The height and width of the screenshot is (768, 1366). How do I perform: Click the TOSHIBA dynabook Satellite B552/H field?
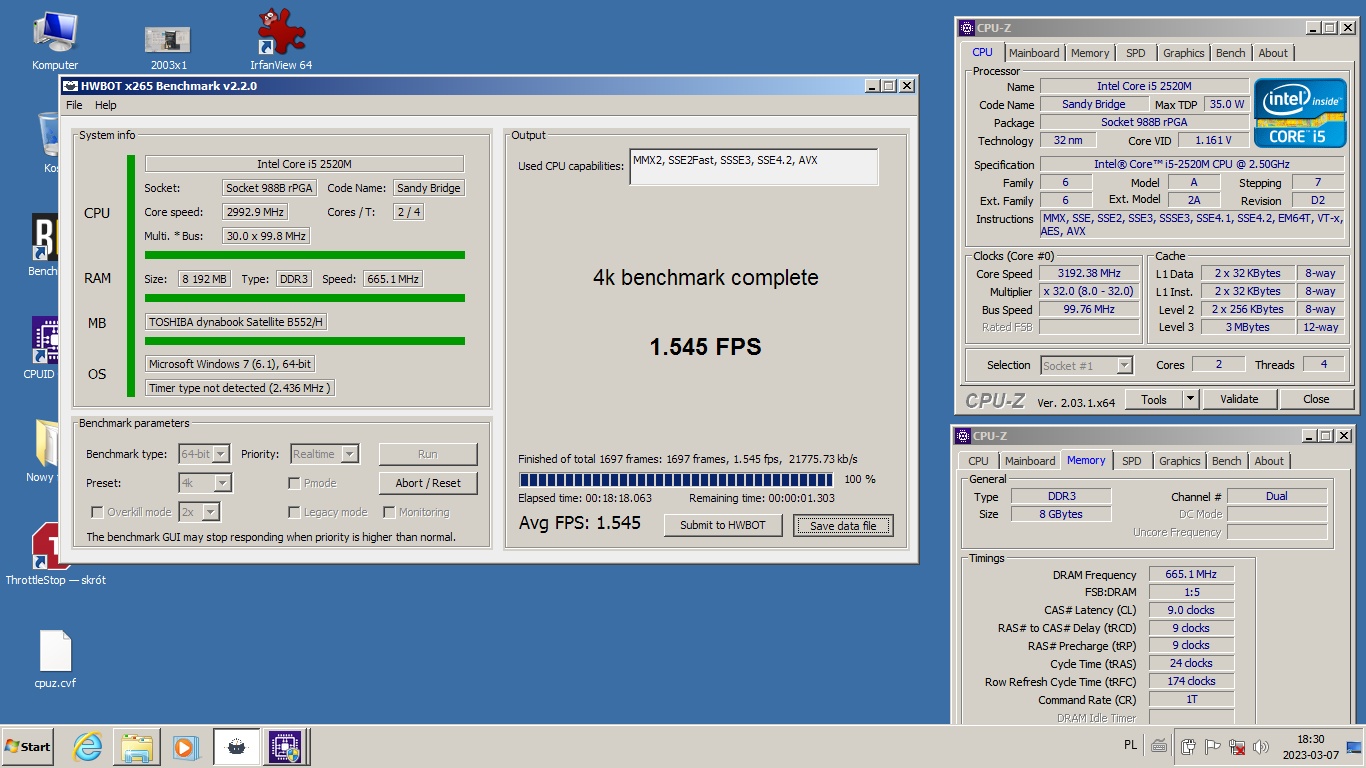click(236, 322)
